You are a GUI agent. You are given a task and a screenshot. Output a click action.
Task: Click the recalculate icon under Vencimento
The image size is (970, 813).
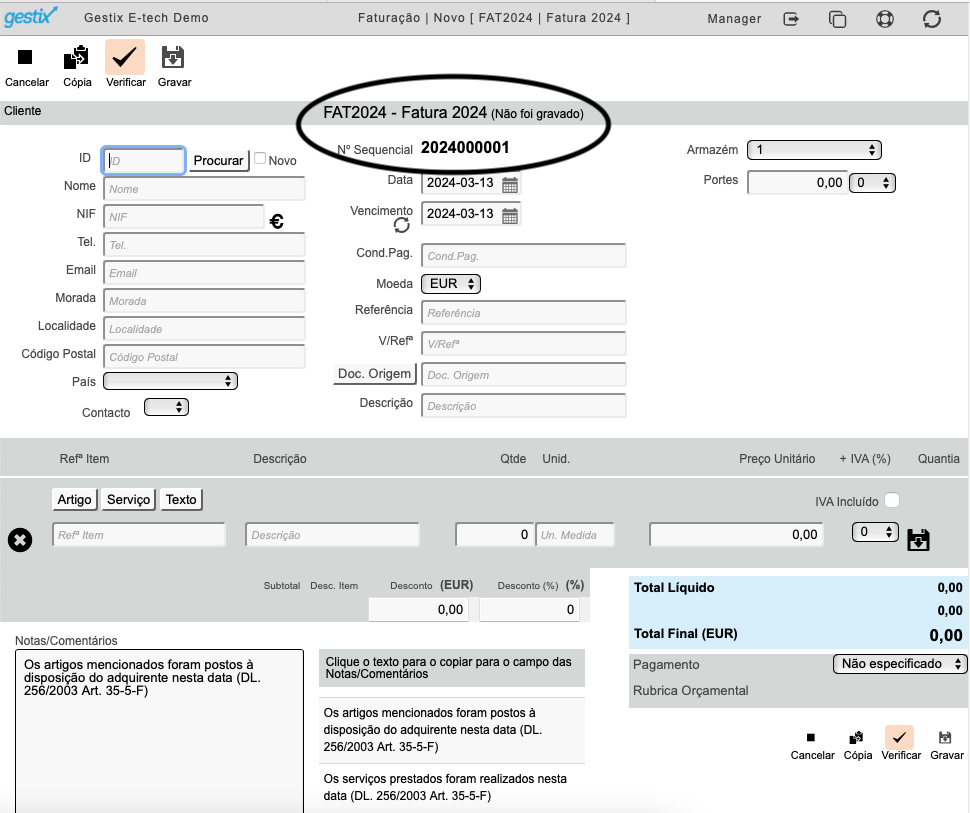(x=401, y=225)
